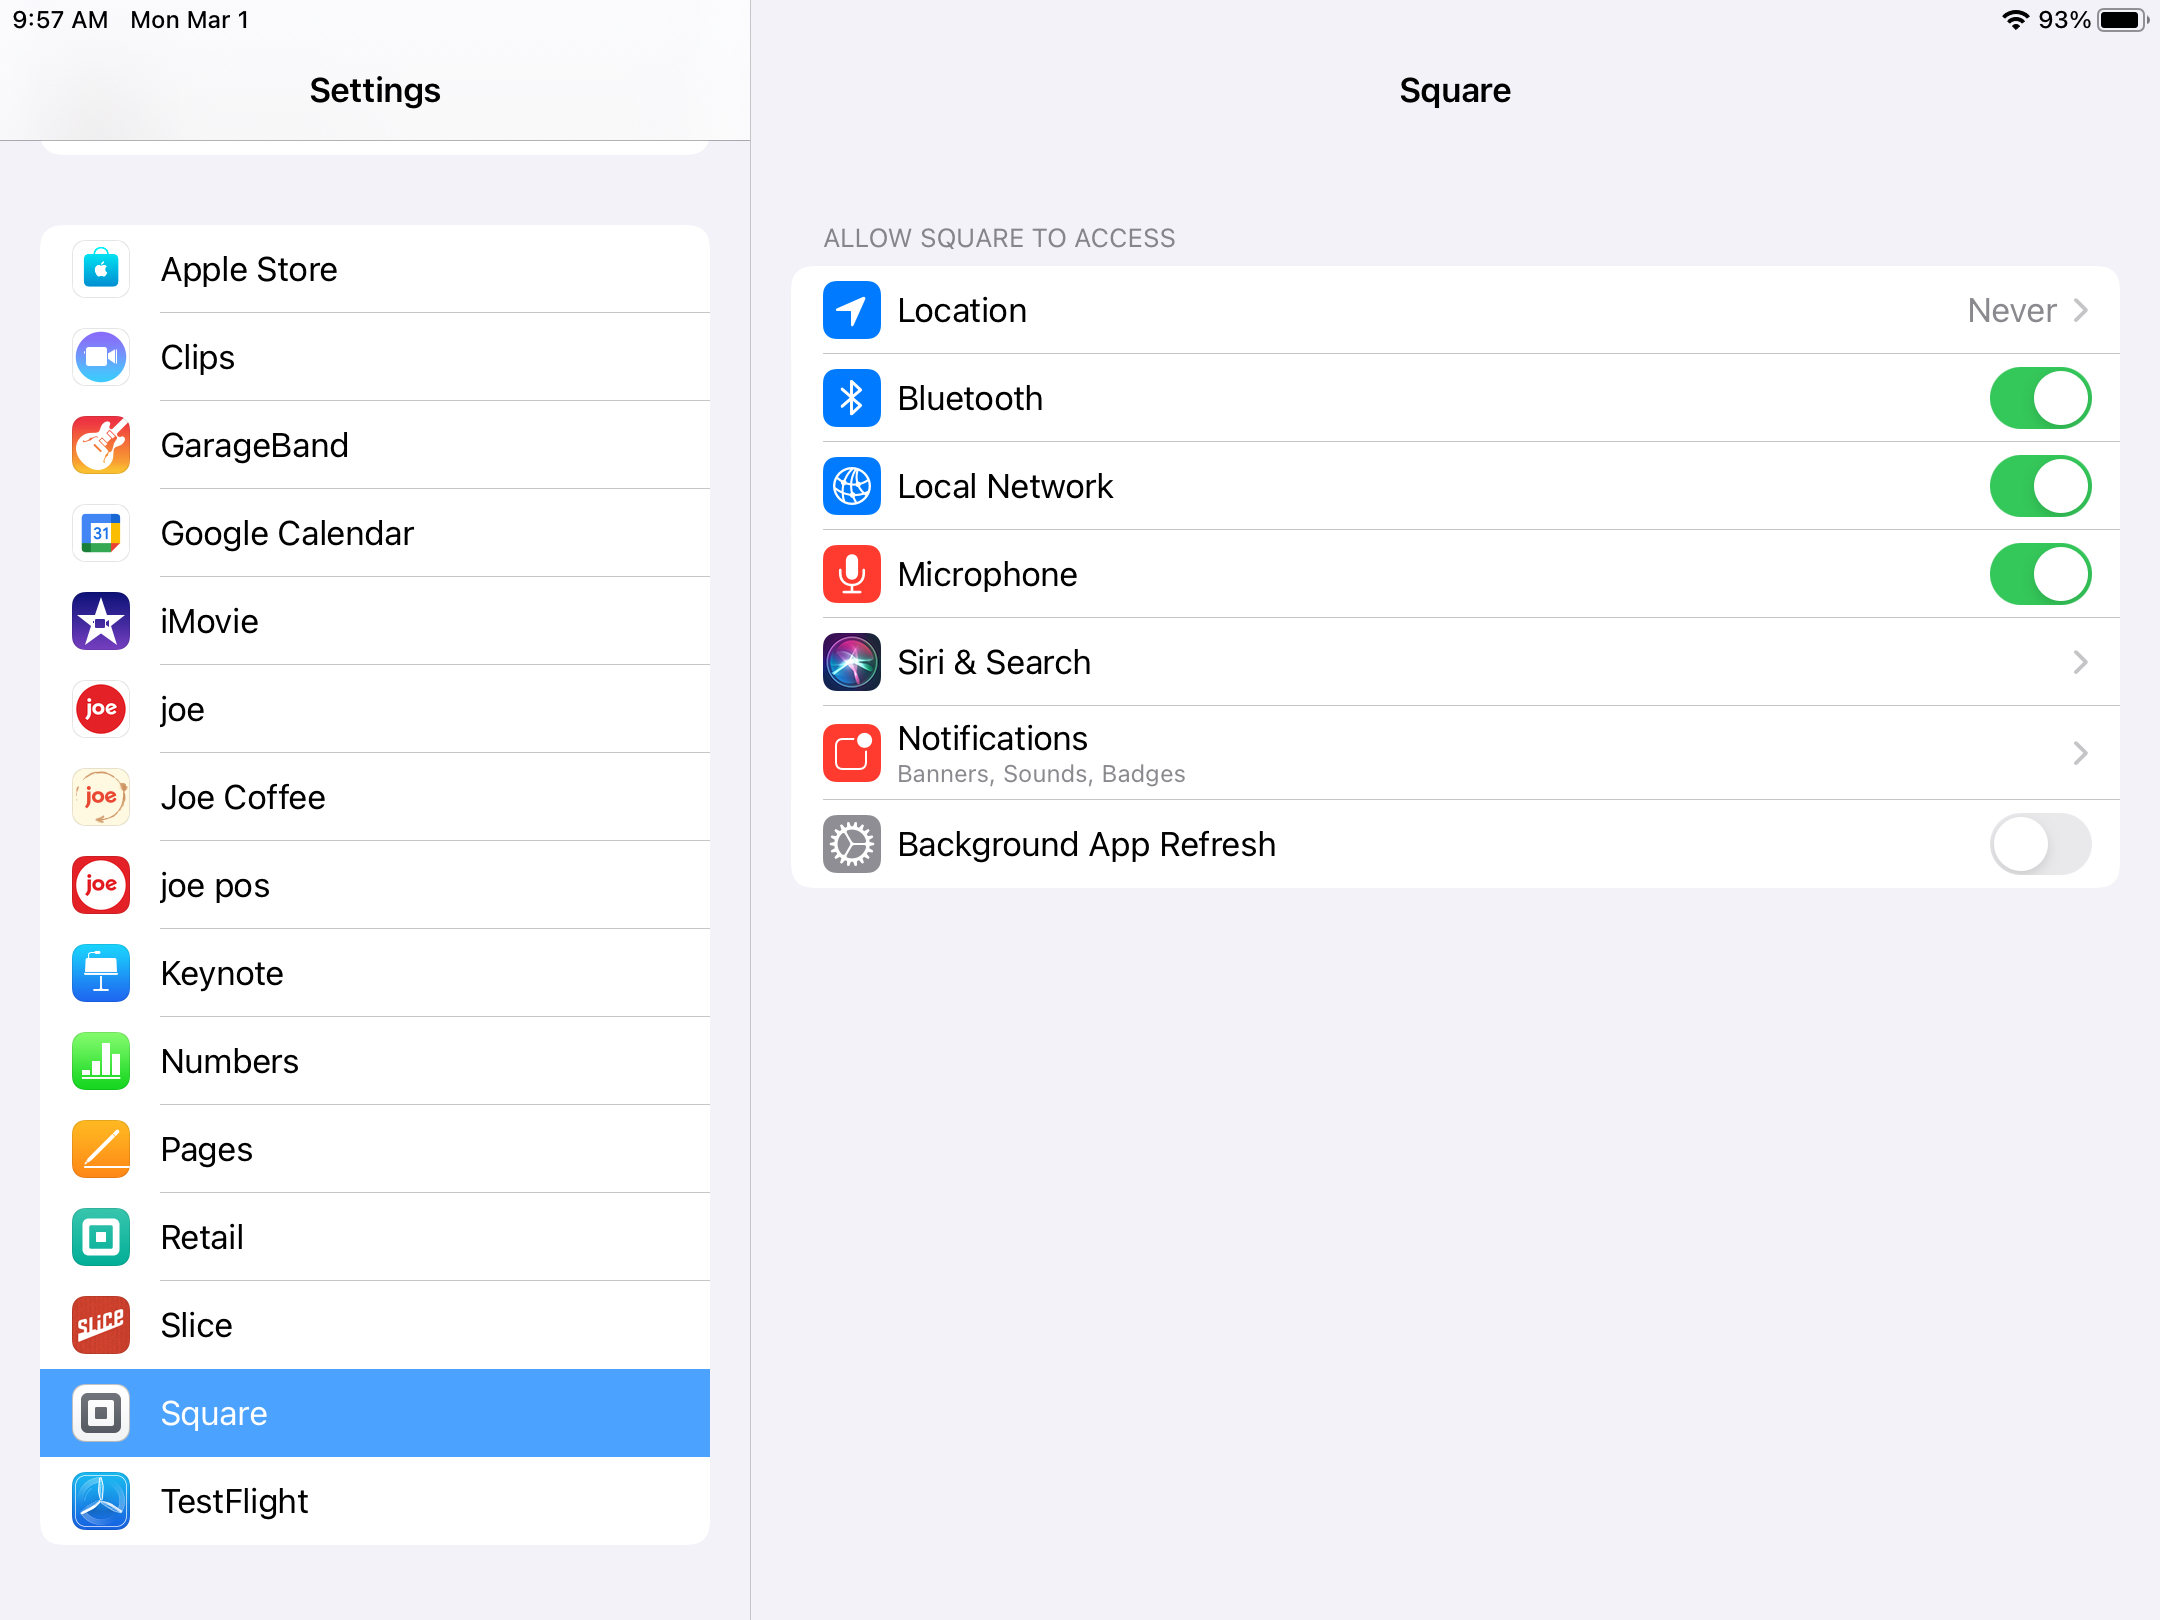Tap Allow Square To Access header
This screenshot has width=2160, height=1620.
tap(999, 238)
